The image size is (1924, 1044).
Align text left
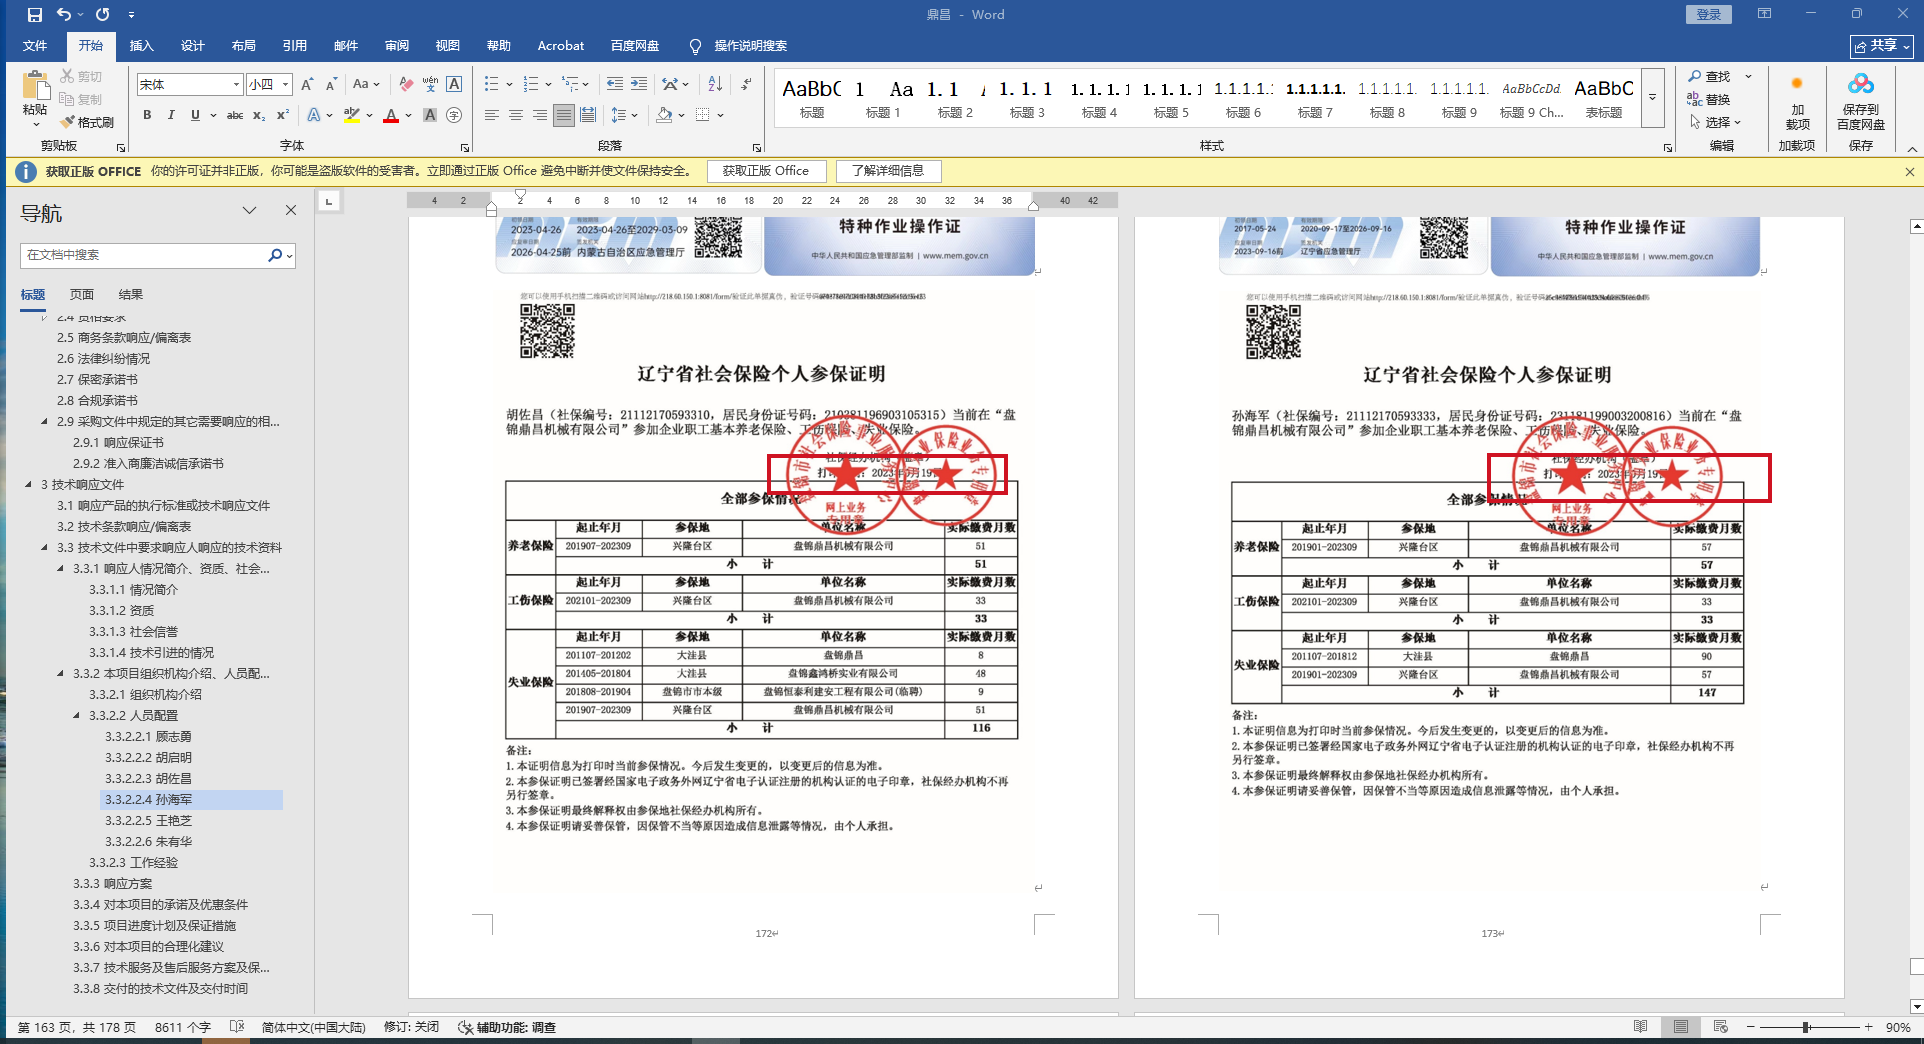pyautogui.click(x=491, y=115)
